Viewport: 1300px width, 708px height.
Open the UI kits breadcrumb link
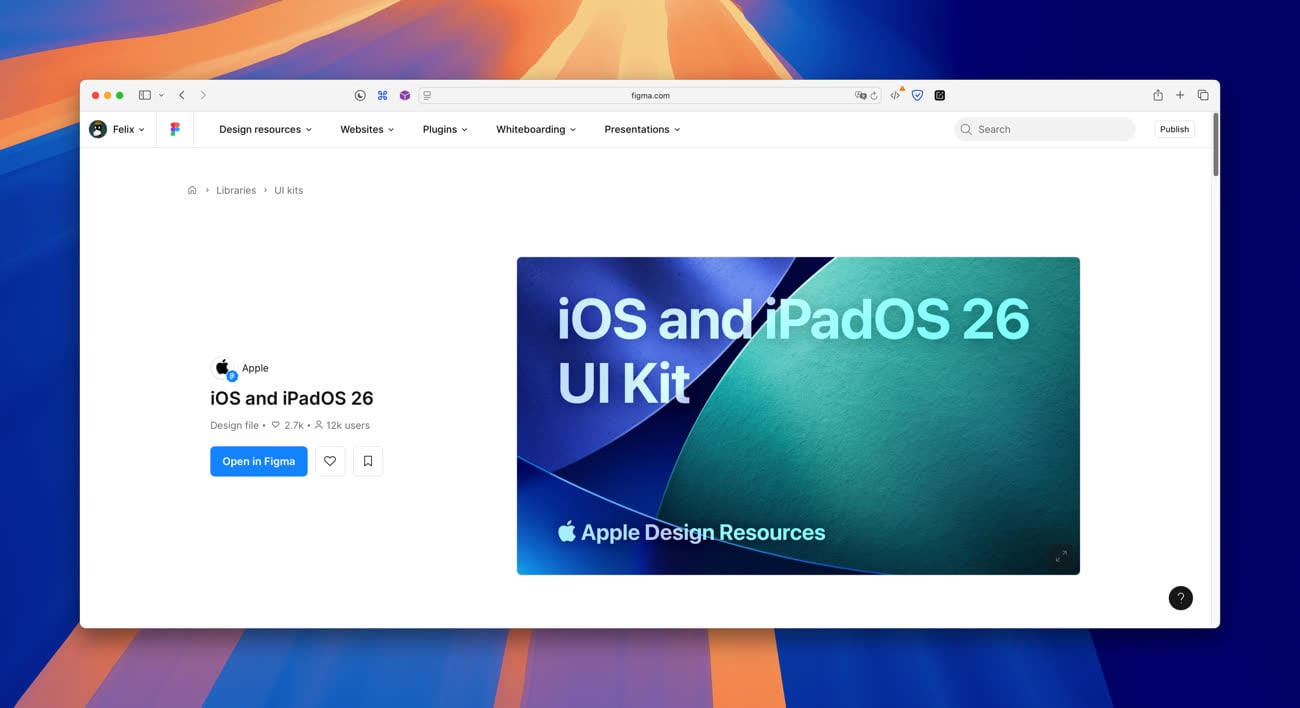click(289, 190)
